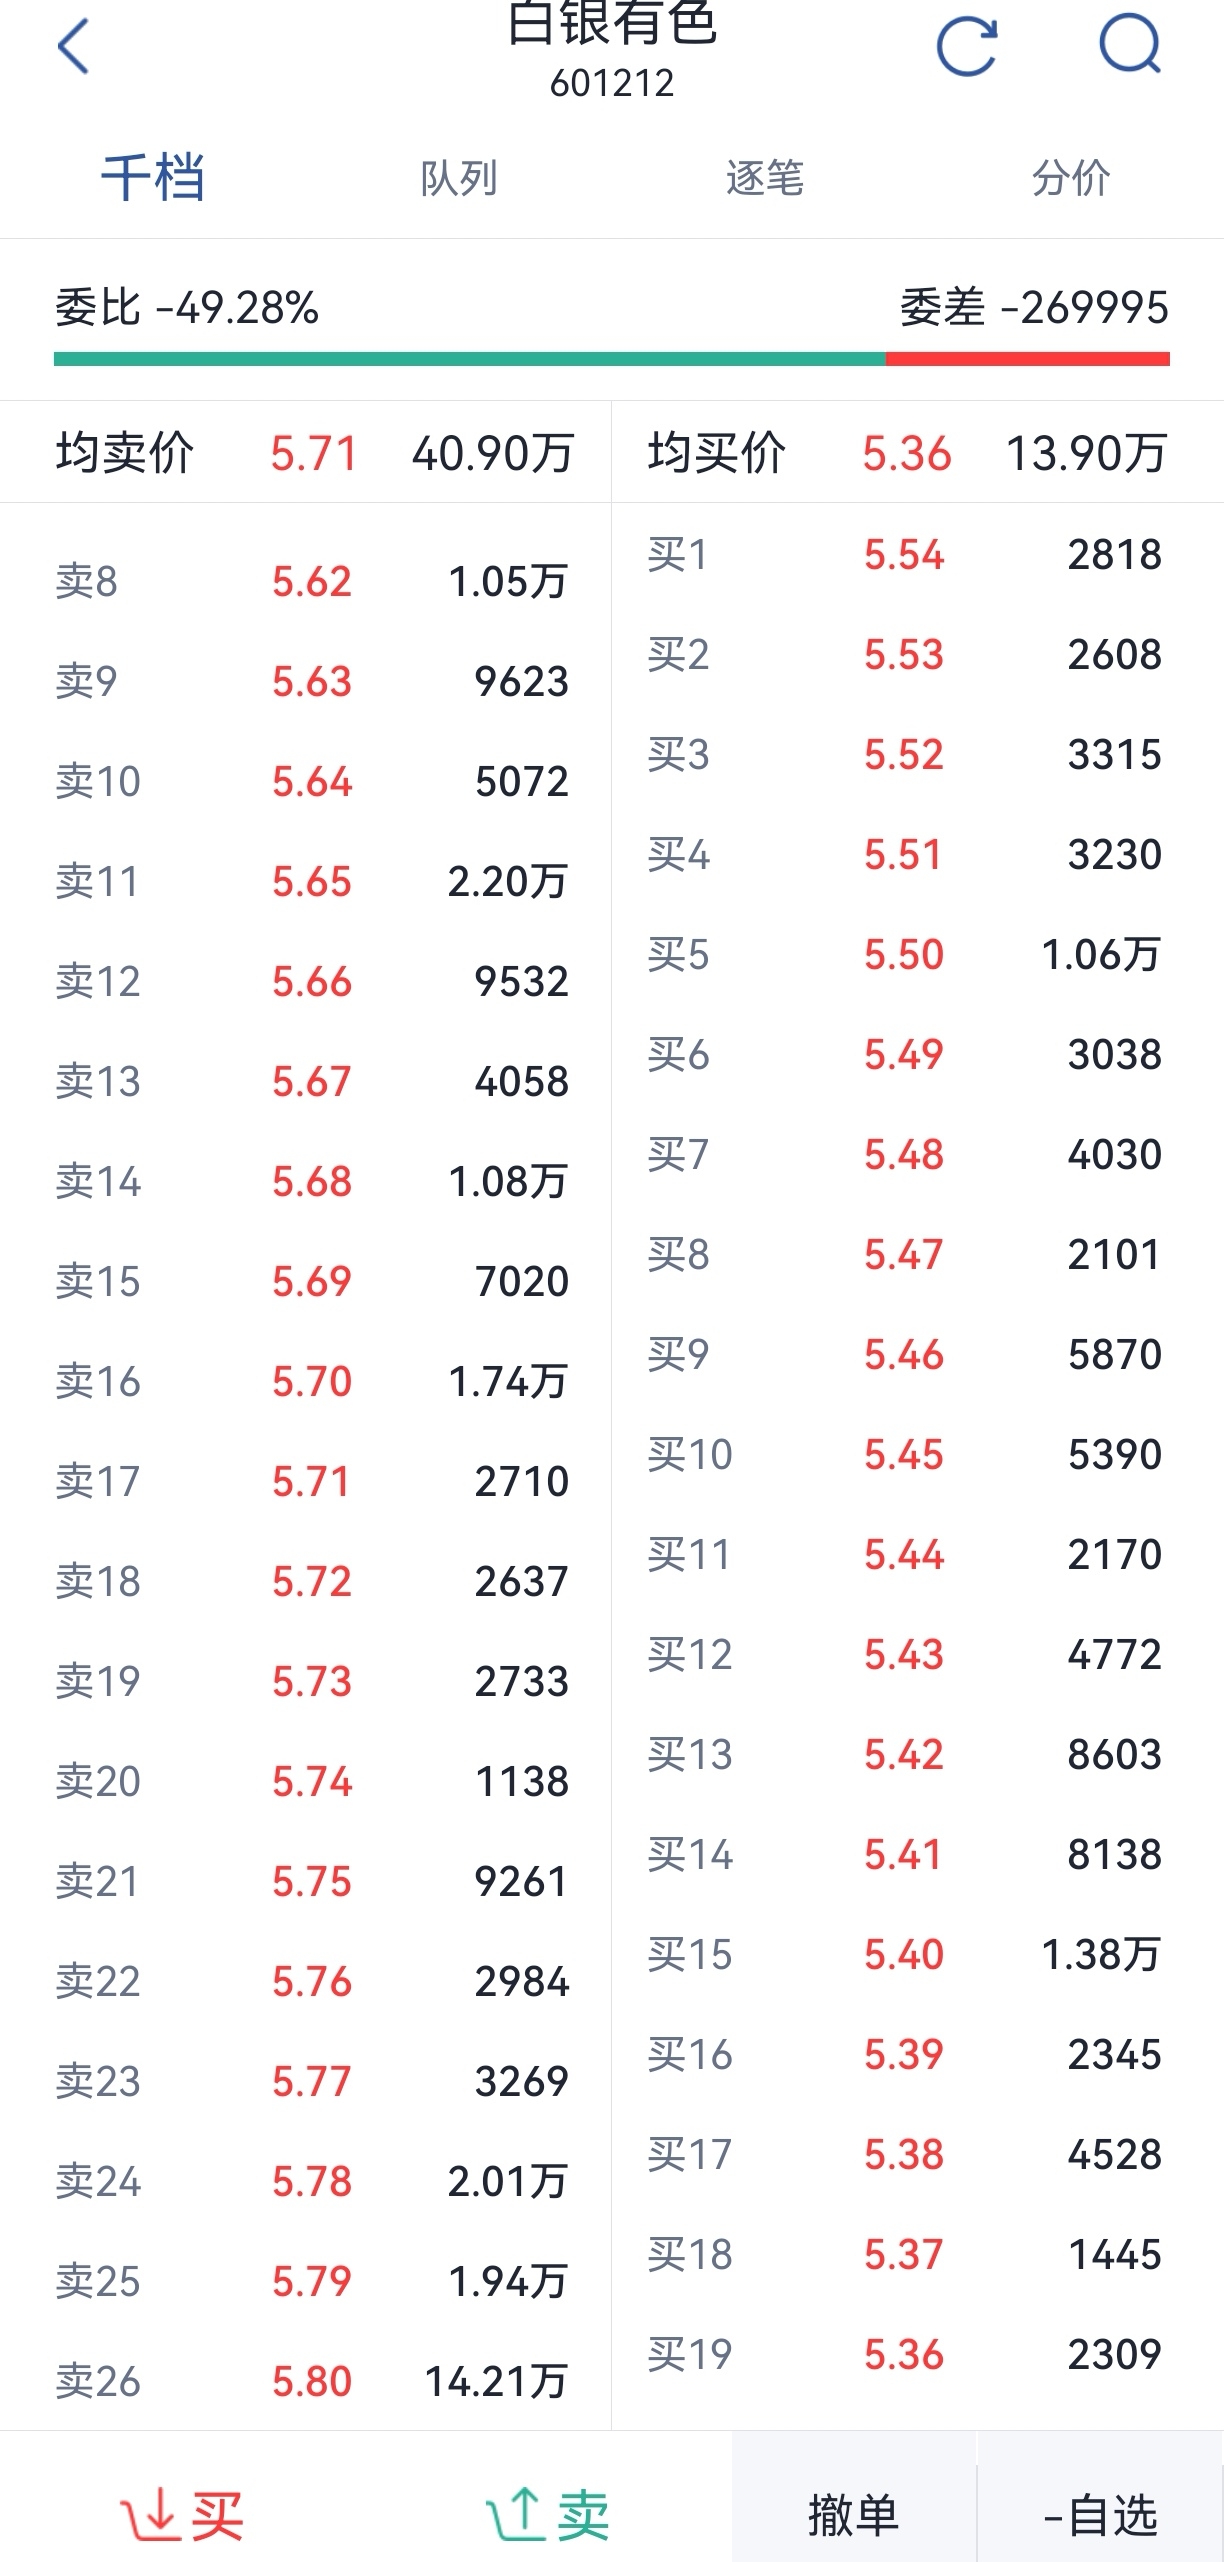
Task: Click the red portion of 委比 bar
Action: pyautogui.click(x=1028, y=359)
